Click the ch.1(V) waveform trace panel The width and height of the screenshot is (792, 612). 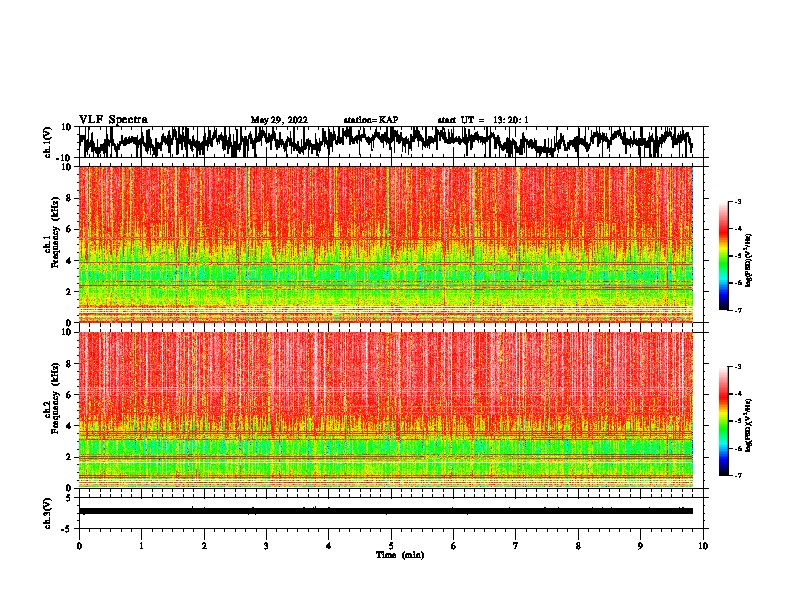391,142
